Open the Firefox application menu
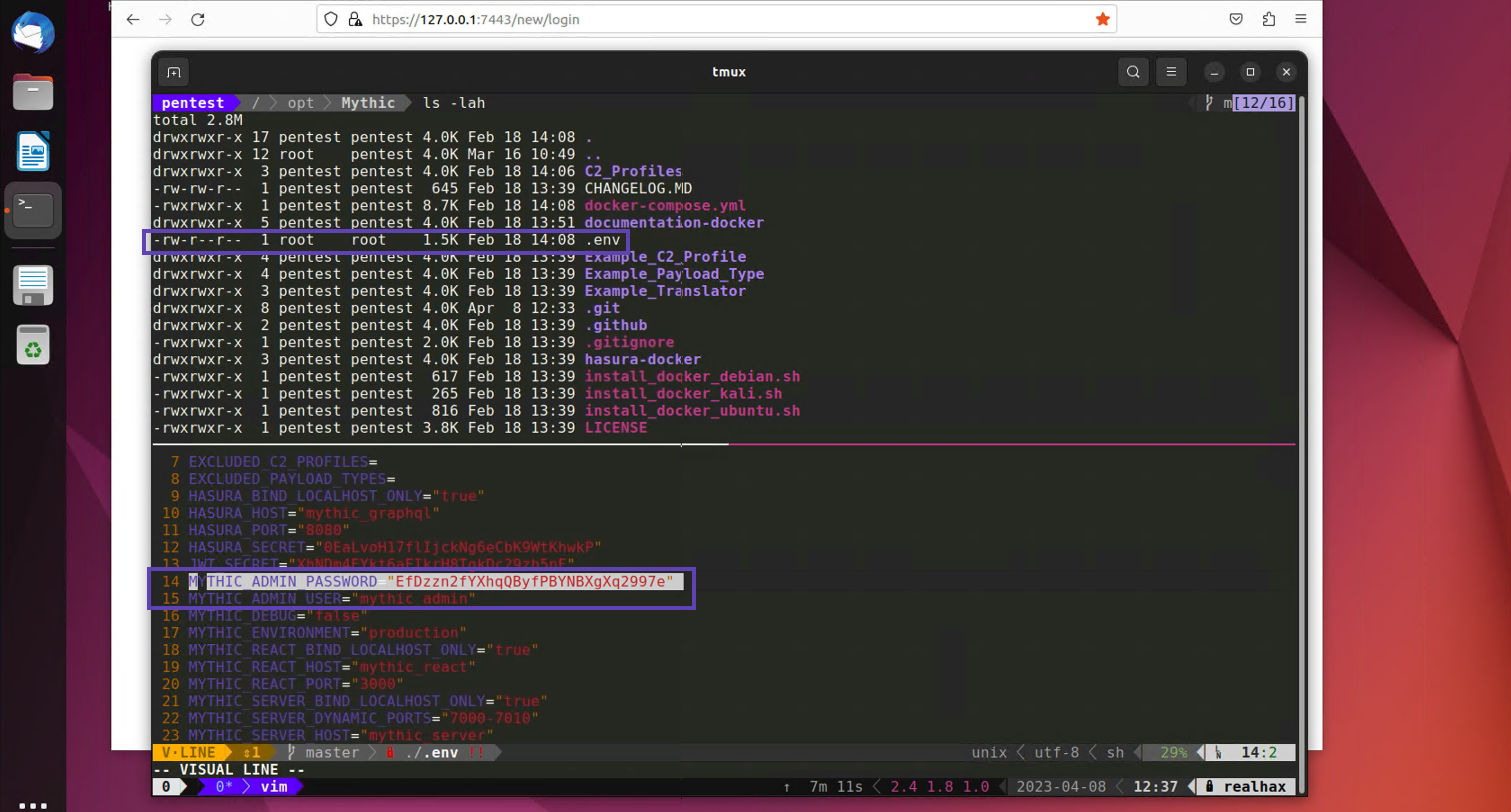Image resolution: width=1511 pixels, height=812 pixels. (x=1301, y=19)
